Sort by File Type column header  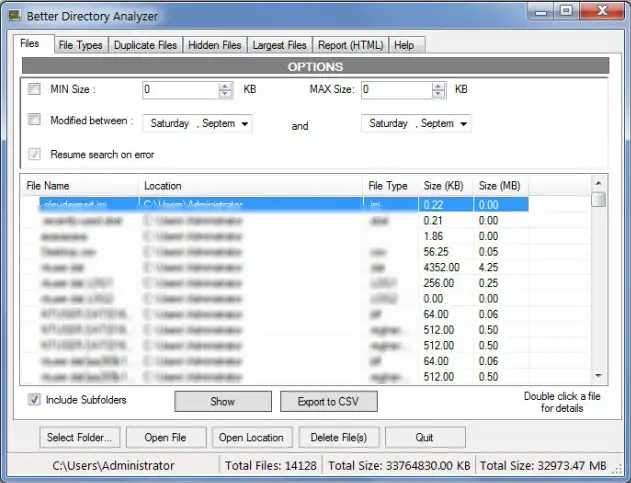click(391, 186)
